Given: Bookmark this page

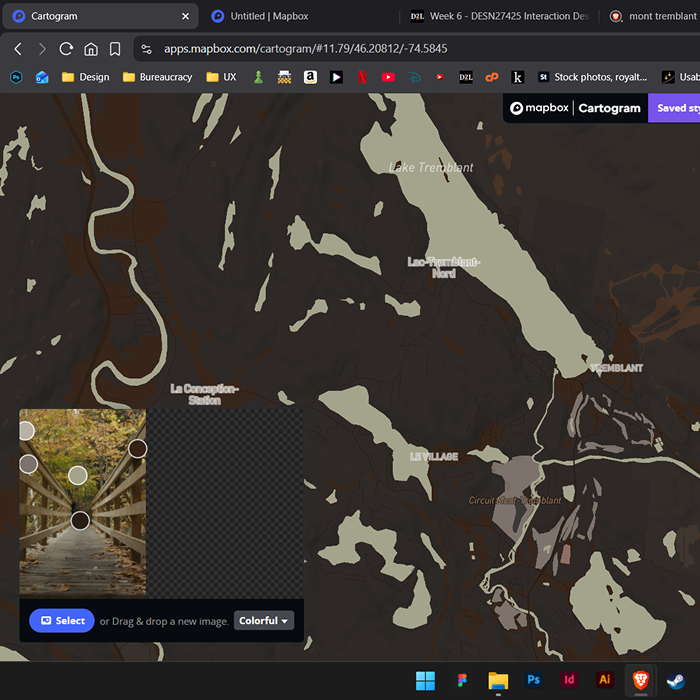Looking at the screenshot, I should tap(115, 49).
